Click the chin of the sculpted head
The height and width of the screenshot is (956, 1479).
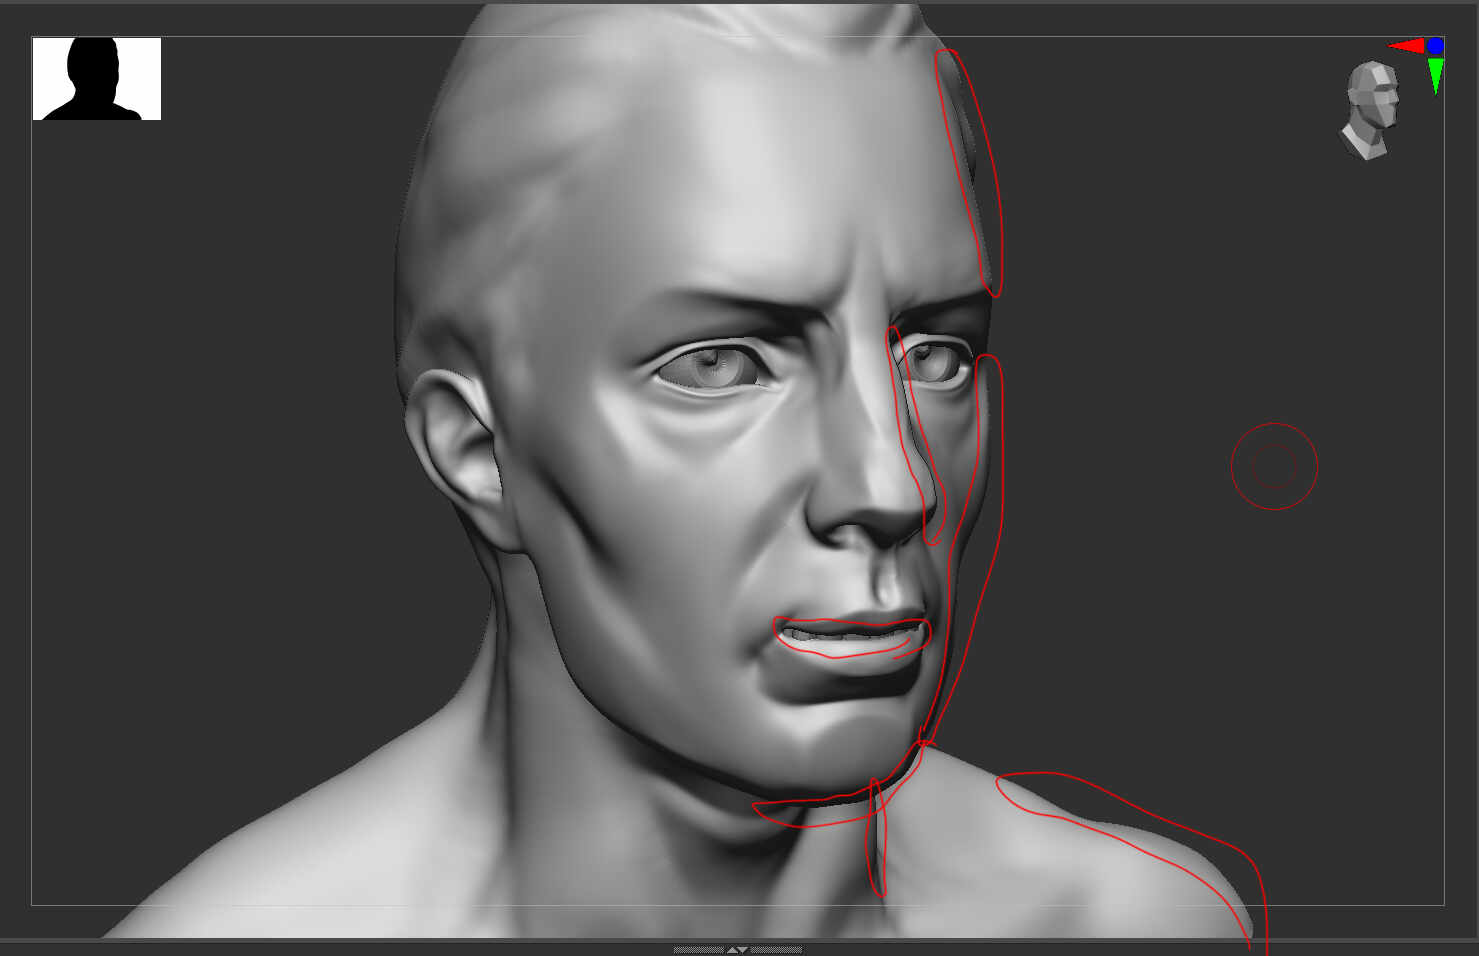tap(830, 745)
